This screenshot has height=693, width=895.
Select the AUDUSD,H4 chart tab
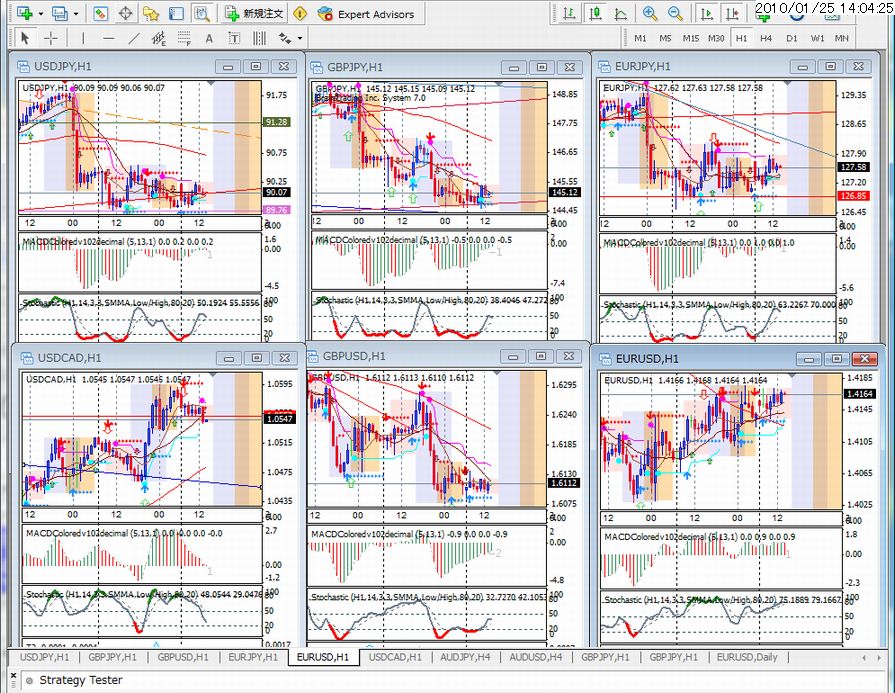pos(535,657)
